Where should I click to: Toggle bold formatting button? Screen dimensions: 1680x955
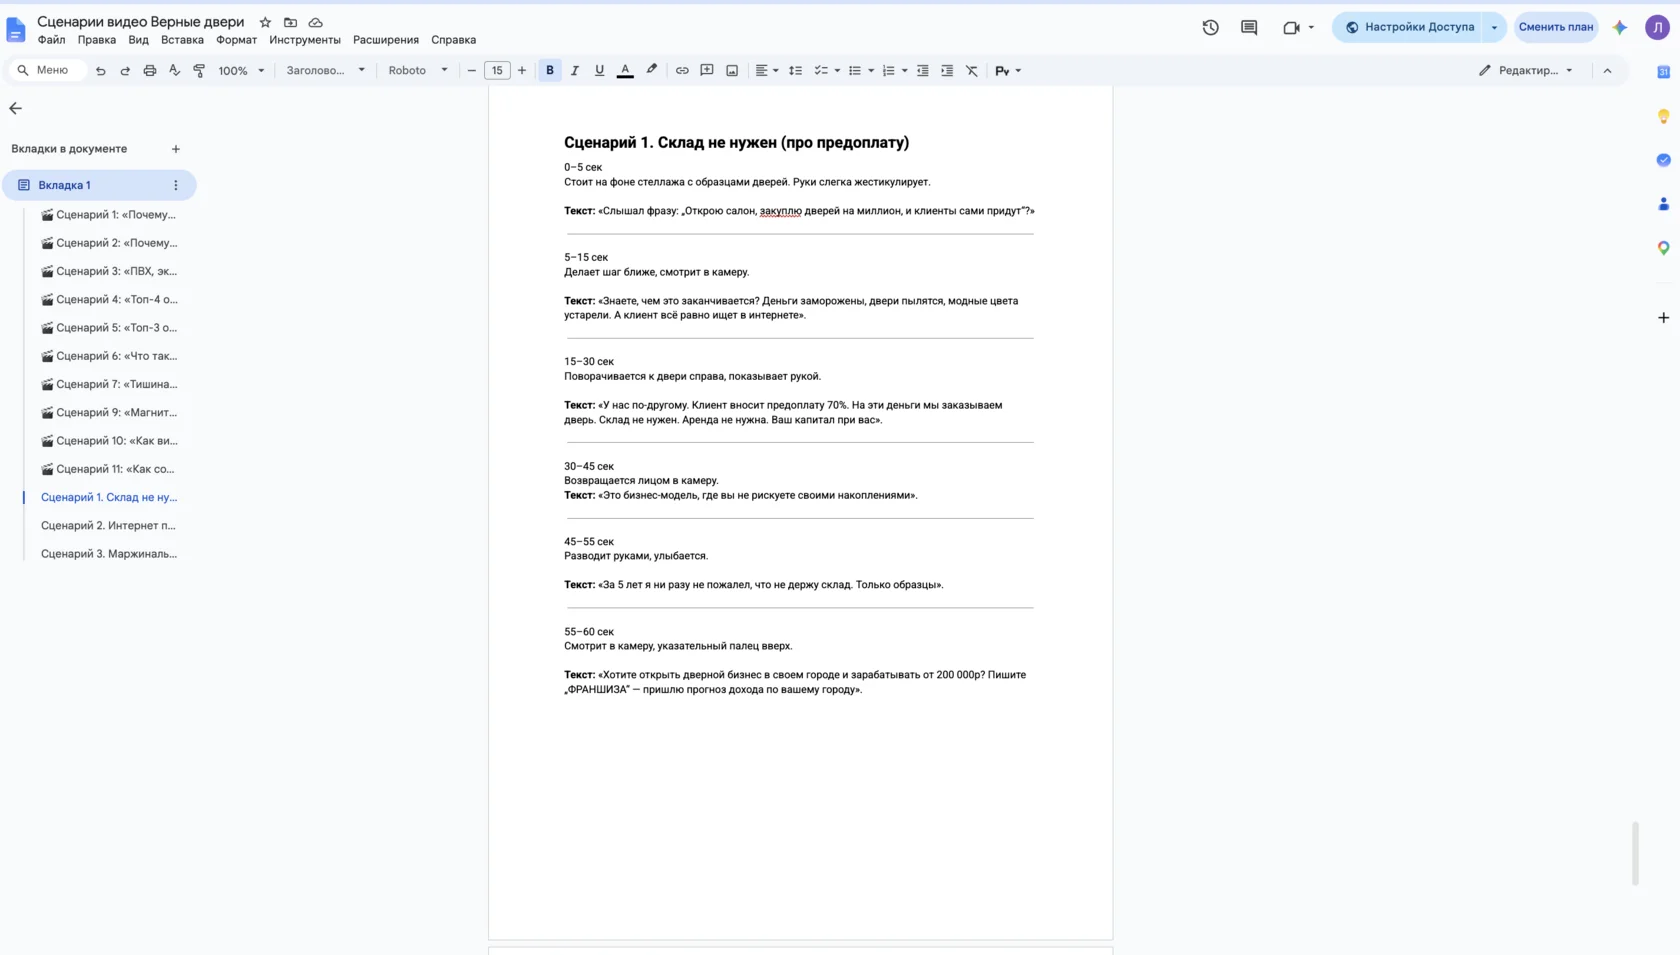coord(550,70)
